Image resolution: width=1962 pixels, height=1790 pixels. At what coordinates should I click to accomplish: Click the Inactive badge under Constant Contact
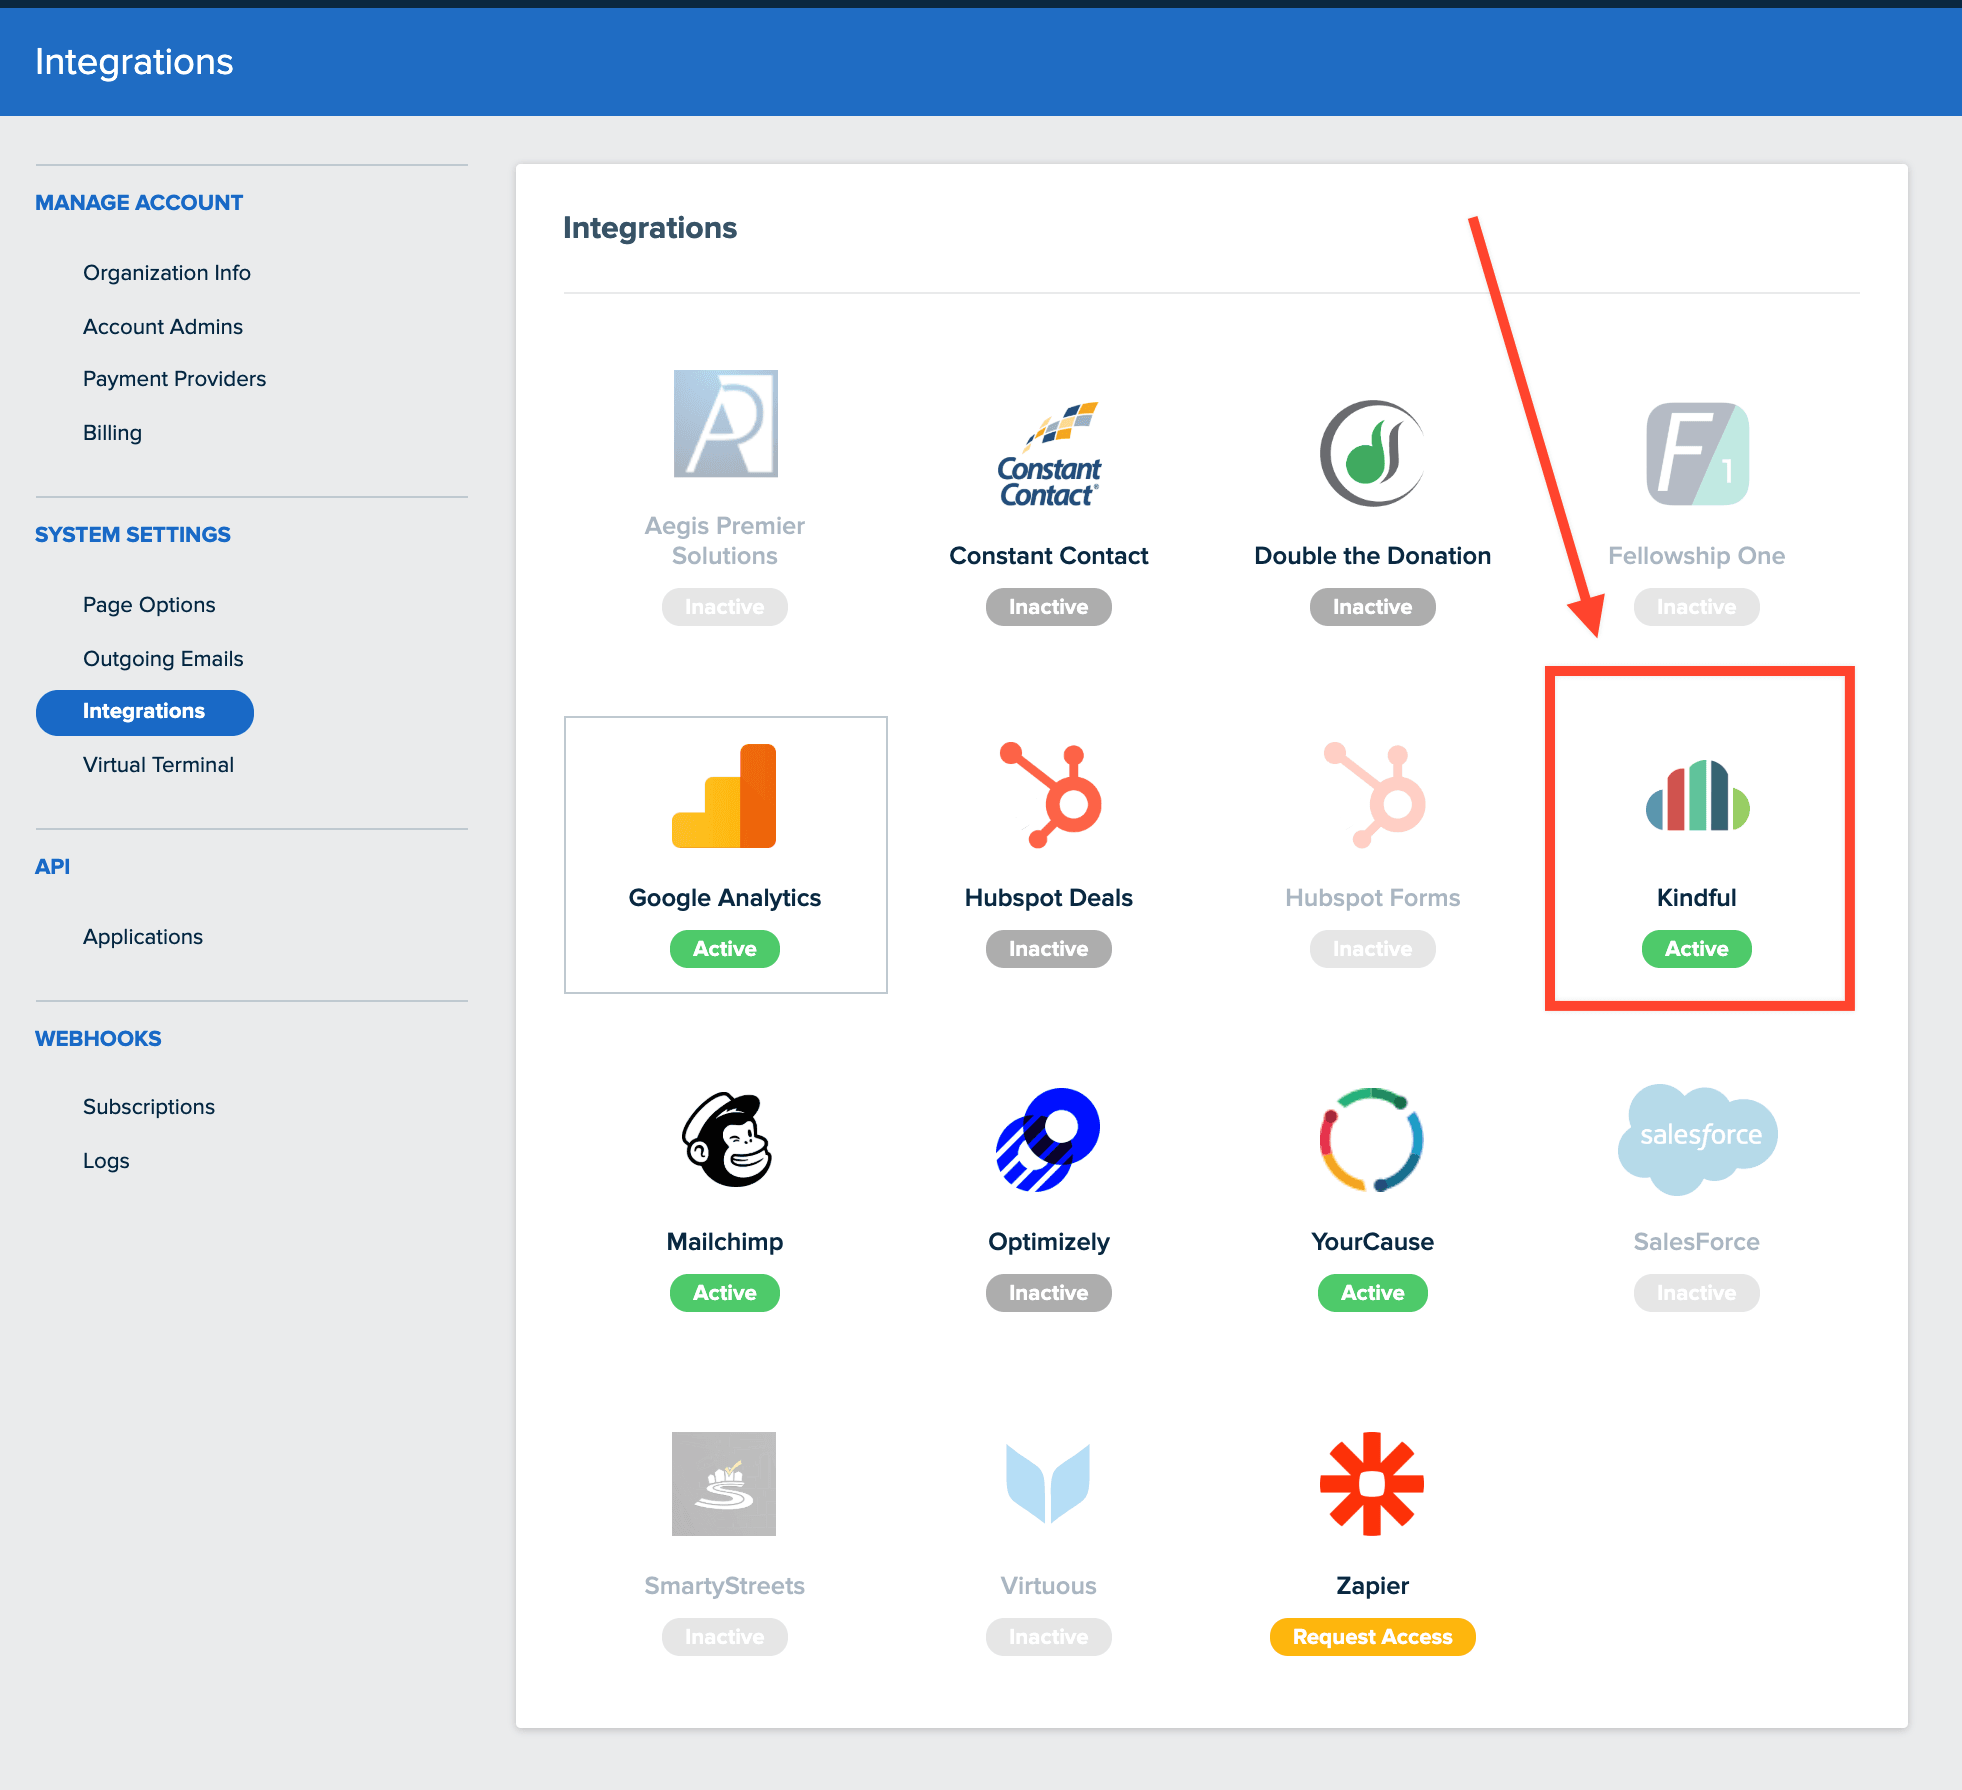(x=1049, y=607)
